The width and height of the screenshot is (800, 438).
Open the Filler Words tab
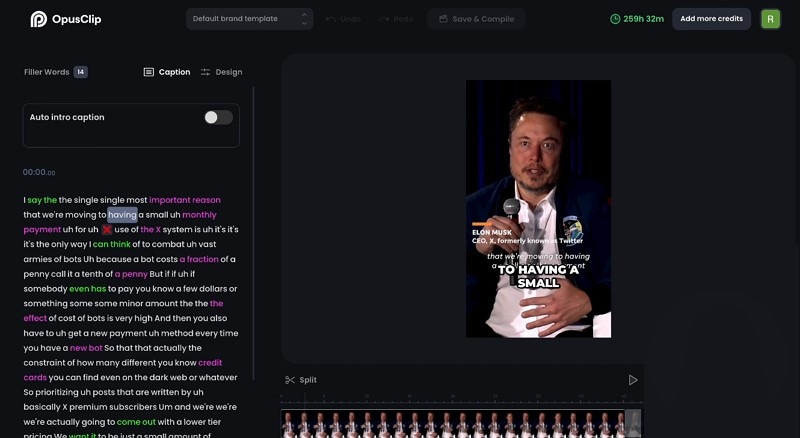click(46, 72)
